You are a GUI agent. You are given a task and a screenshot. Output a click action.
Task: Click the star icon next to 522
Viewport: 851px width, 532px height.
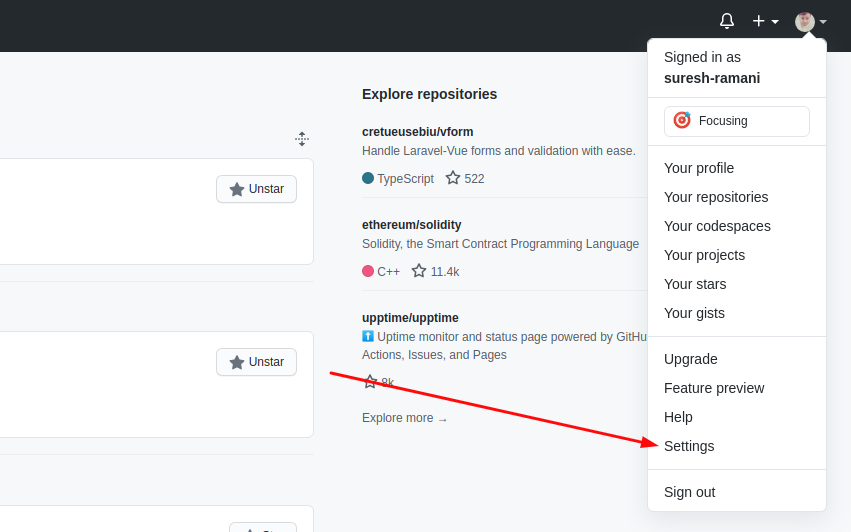coord(453,178)
